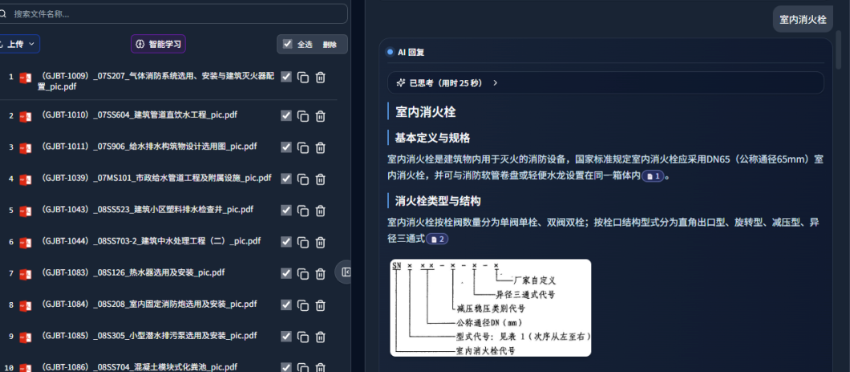Screen dimensions: 850x372
Task: Click the 智能学习 button
Action: pos(158,44)
